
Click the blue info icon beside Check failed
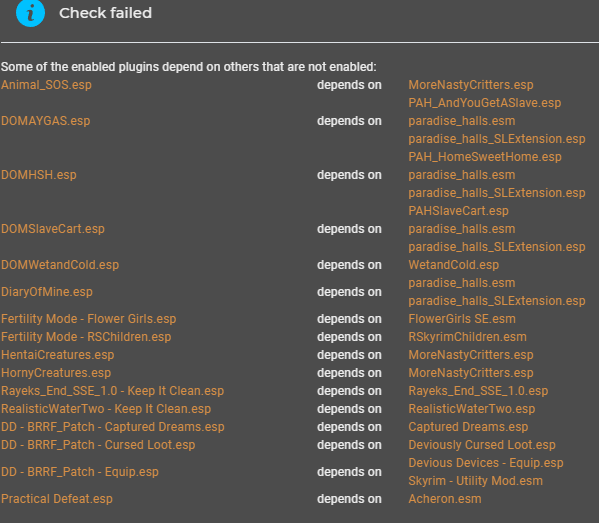tap(30, 13)
